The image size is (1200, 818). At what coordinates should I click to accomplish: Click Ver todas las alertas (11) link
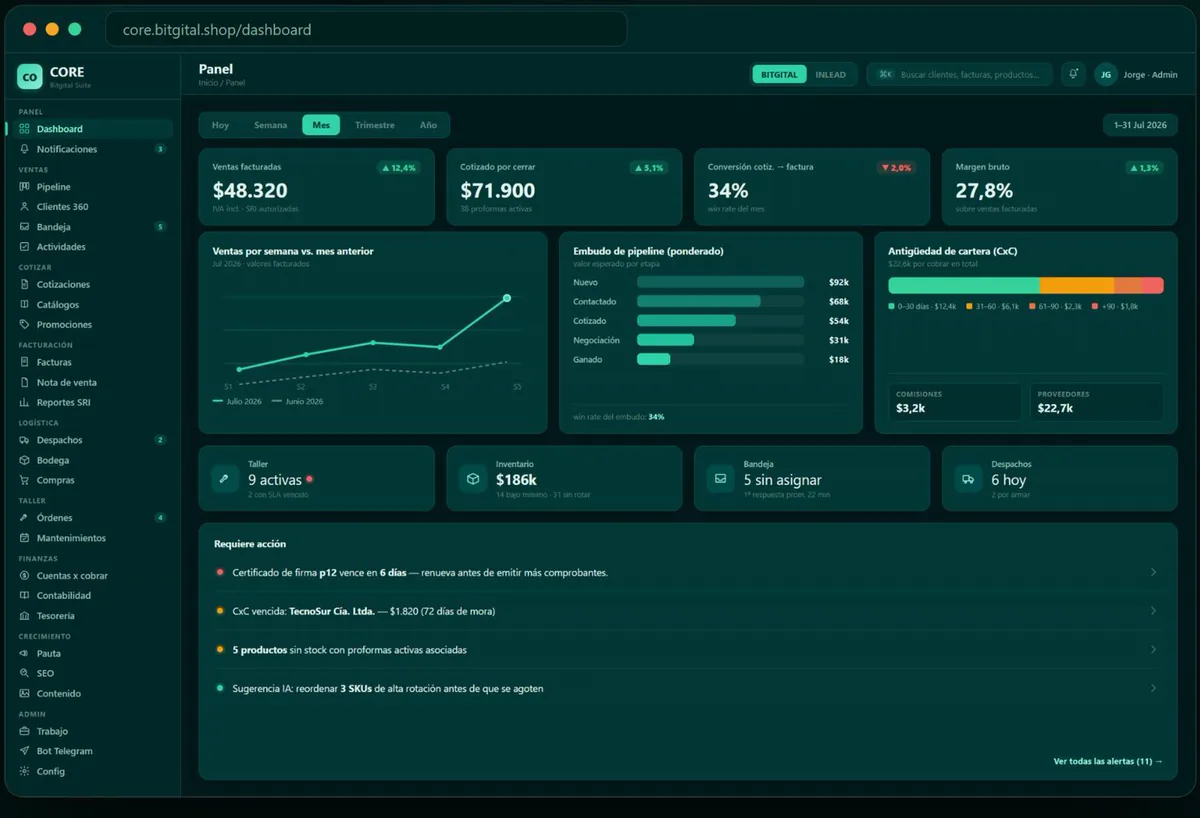[x=1108, y=762]
